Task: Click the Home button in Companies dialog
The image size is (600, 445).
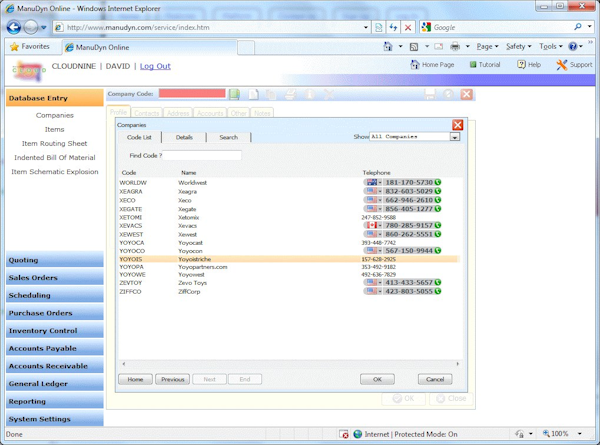Action: (x=135, y=379)
